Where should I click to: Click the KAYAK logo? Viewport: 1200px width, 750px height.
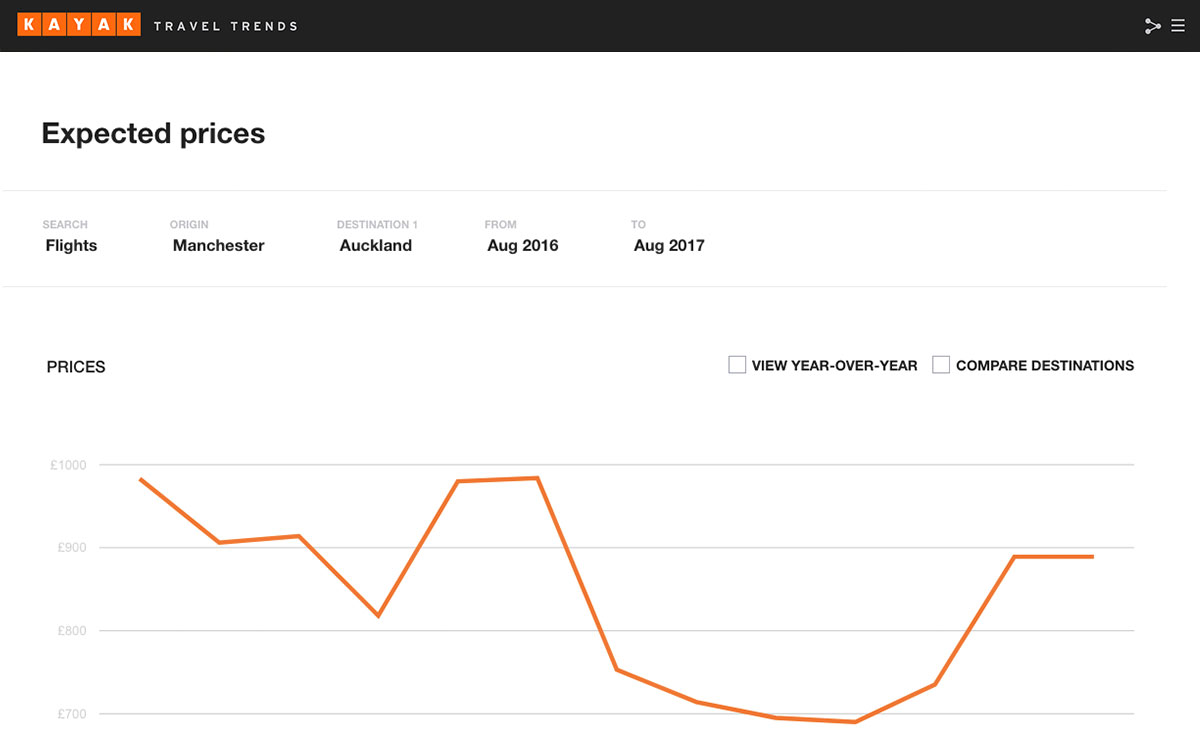pos(79,25)
